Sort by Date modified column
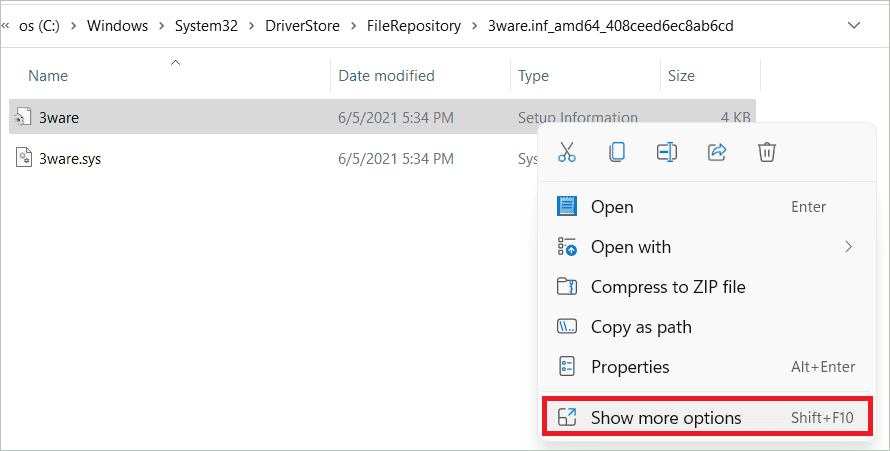The image size is (890, 451). pos(387,76)
